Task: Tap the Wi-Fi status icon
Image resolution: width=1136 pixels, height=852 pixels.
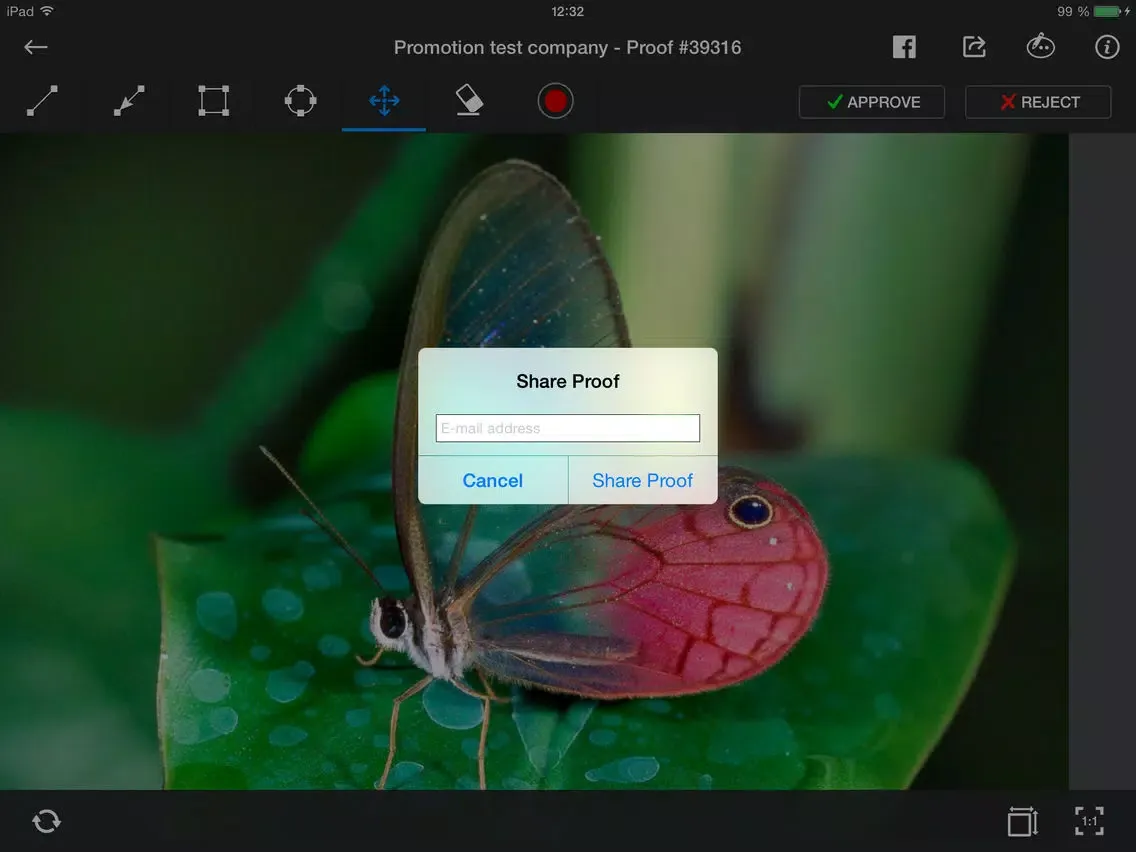Action: click(x=47, y=11)
